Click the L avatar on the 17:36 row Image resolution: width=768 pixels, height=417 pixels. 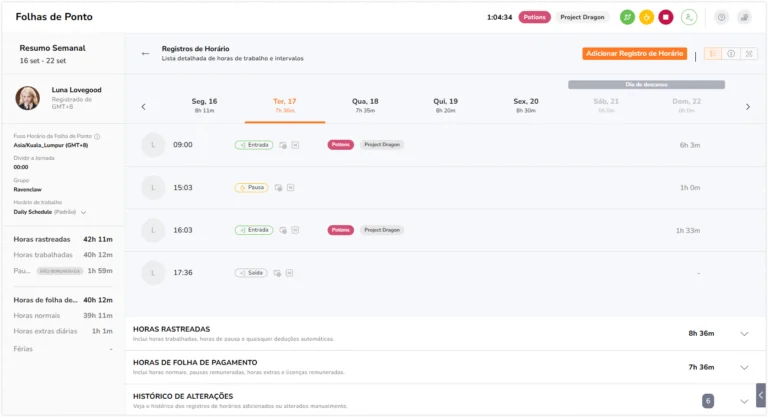153,273
